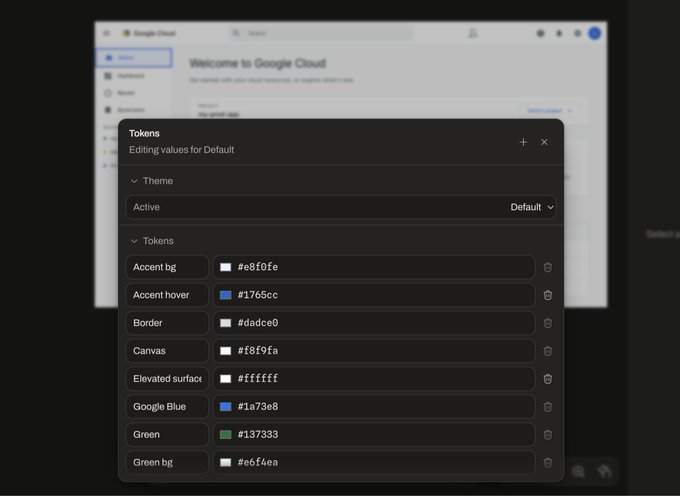The image size is (680, 496).
Task: Delete the Border token
Action: 548,323
